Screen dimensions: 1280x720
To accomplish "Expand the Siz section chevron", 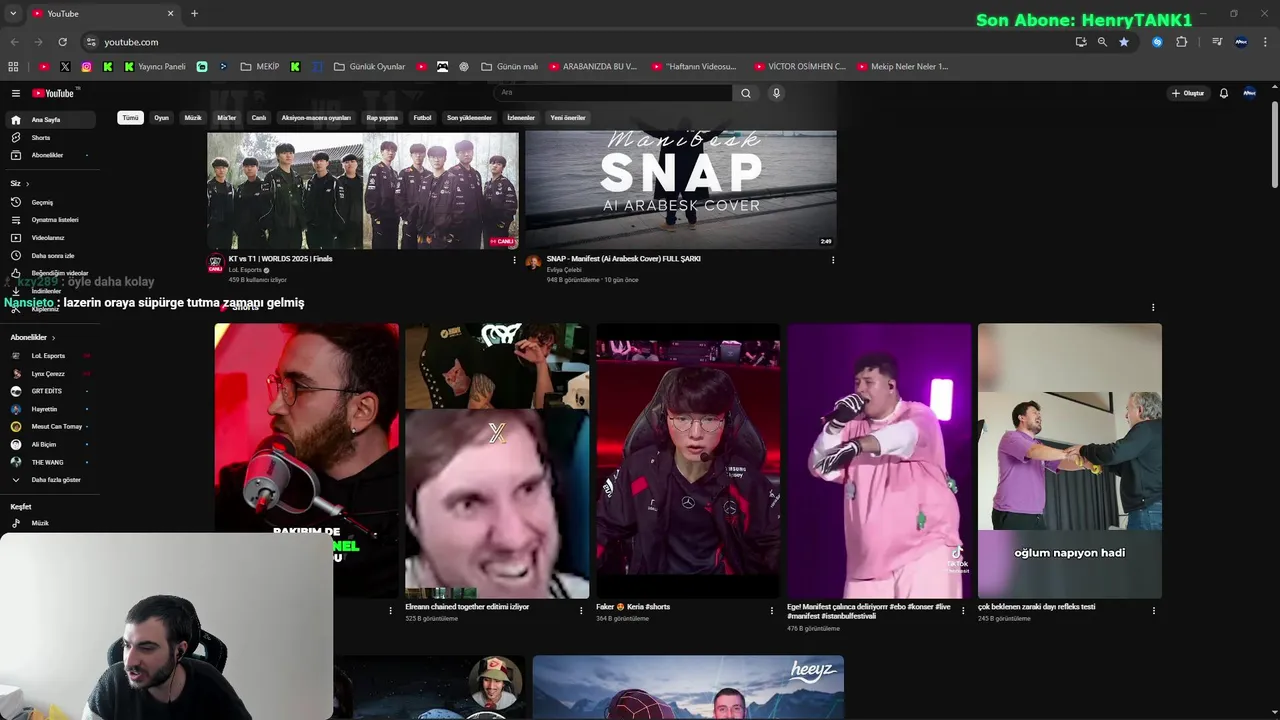I will coord(27,184).
